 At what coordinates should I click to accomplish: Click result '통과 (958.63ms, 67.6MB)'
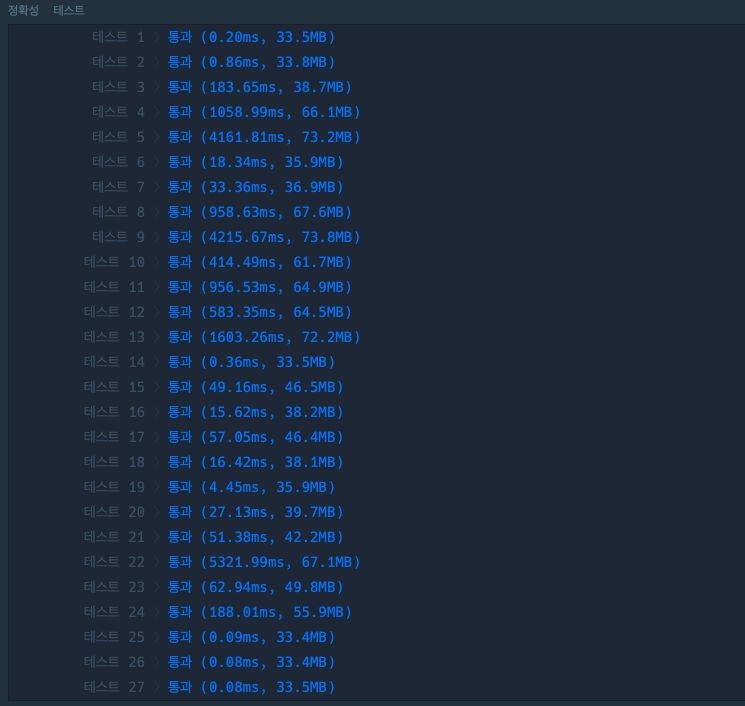coord(260,212)
